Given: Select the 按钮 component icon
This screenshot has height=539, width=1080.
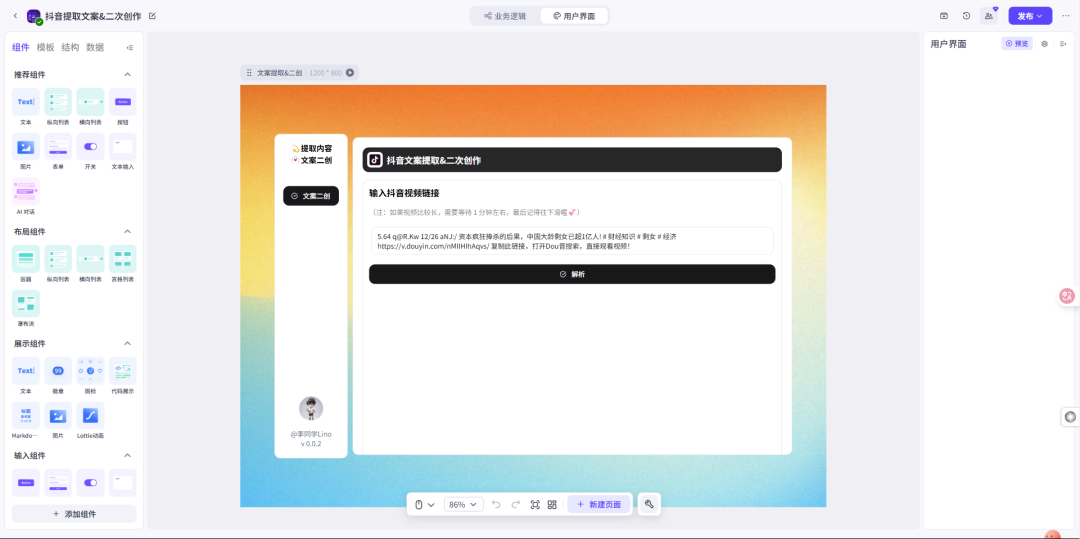Looking at the screenshot, I should tap(123, 102).
